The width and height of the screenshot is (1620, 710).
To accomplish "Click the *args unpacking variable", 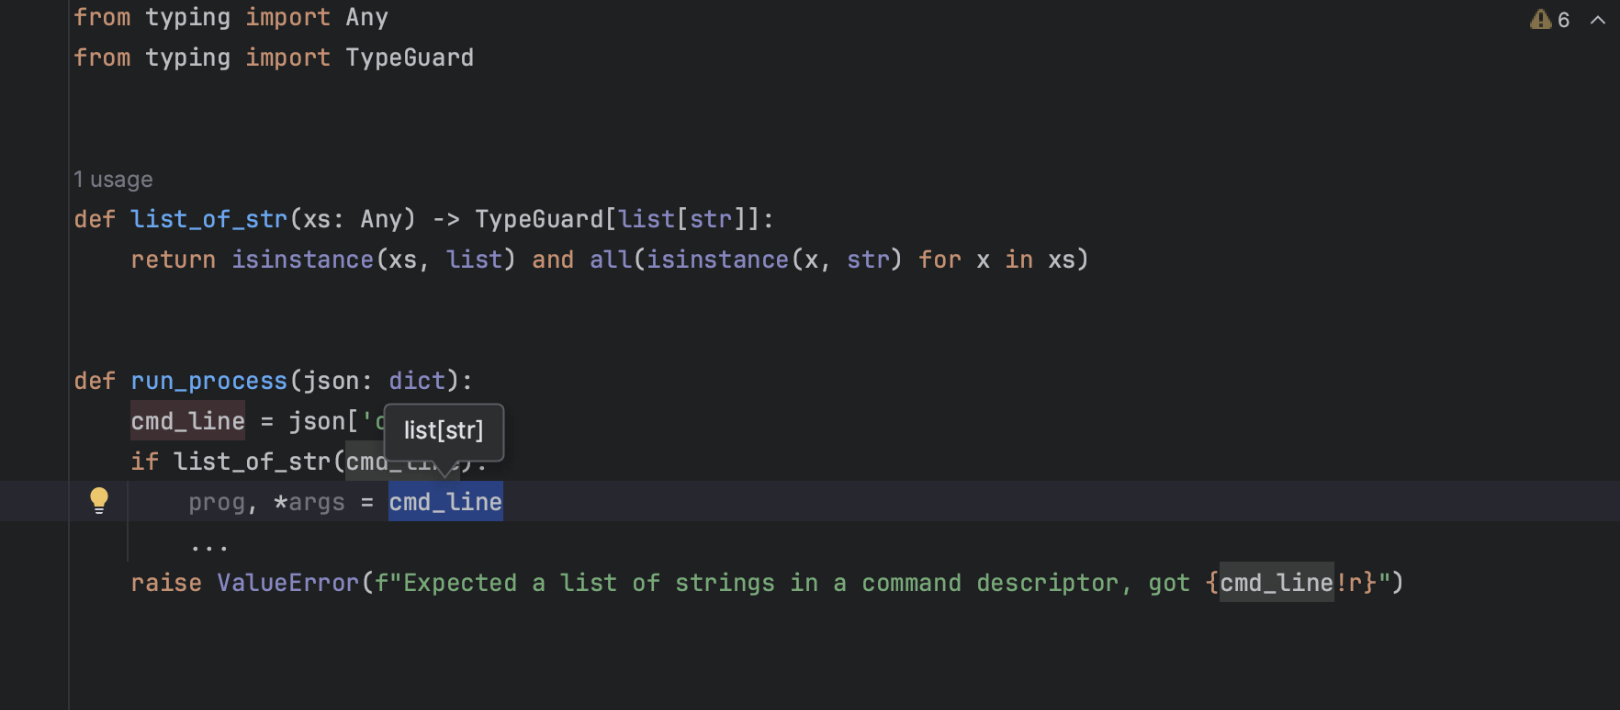I will [x=310, y=502].
